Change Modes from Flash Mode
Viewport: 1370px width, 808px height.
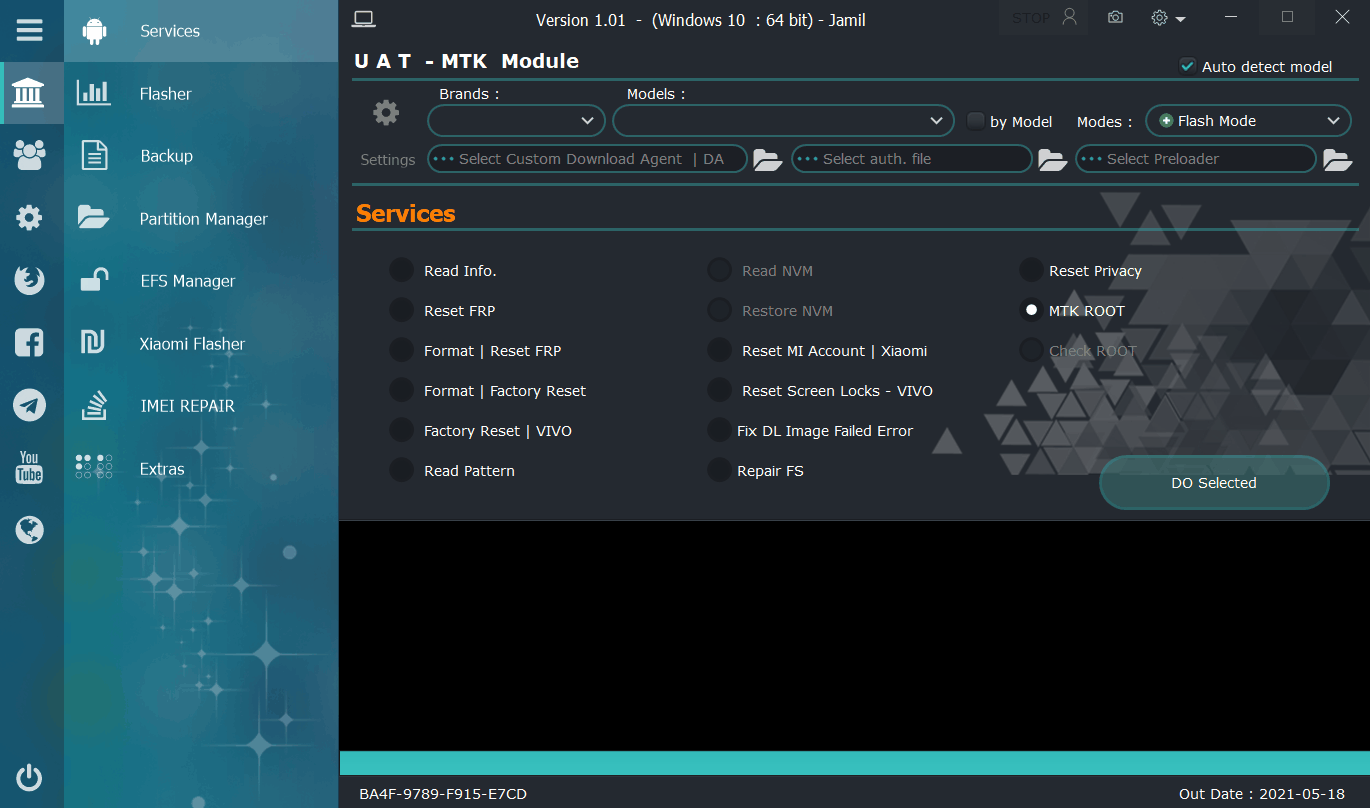[x=1248, y=120]
